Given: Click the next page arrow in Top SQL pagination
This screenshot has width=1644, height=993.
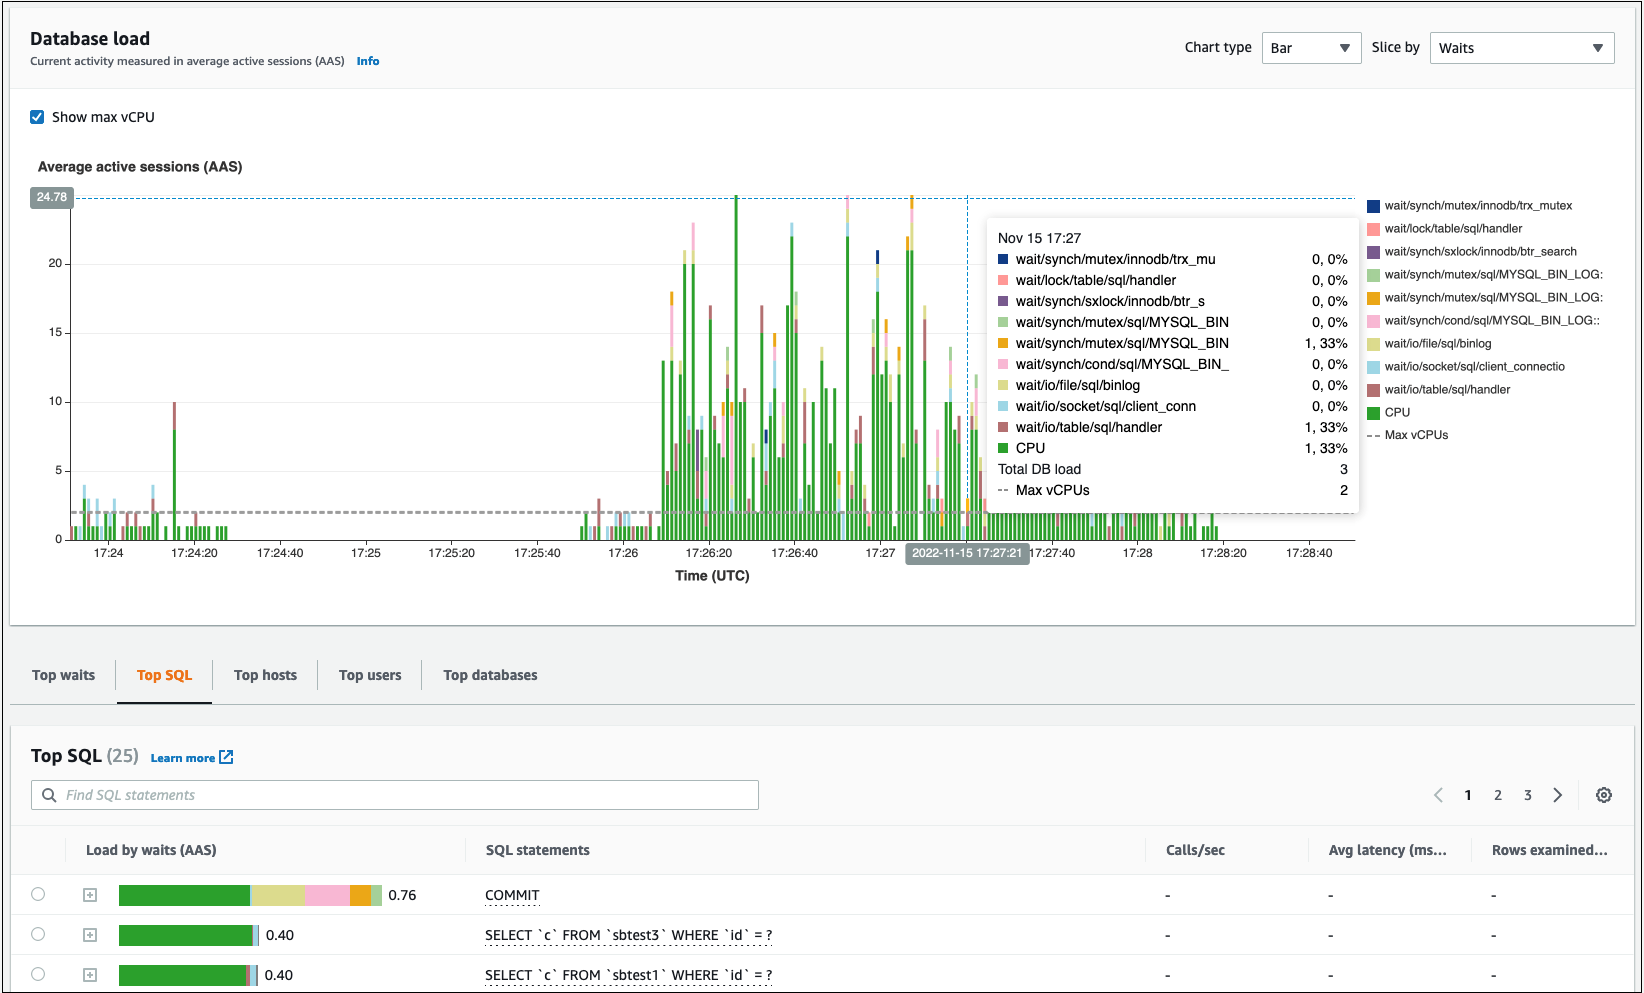Looking at the screenshot, I should point(1558,795).
